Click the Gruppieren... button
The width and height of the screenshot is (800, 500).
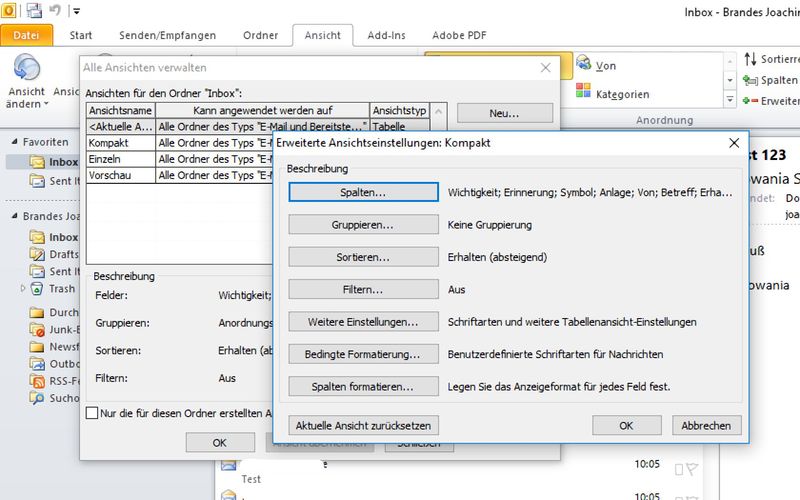(x=363, y=224)
